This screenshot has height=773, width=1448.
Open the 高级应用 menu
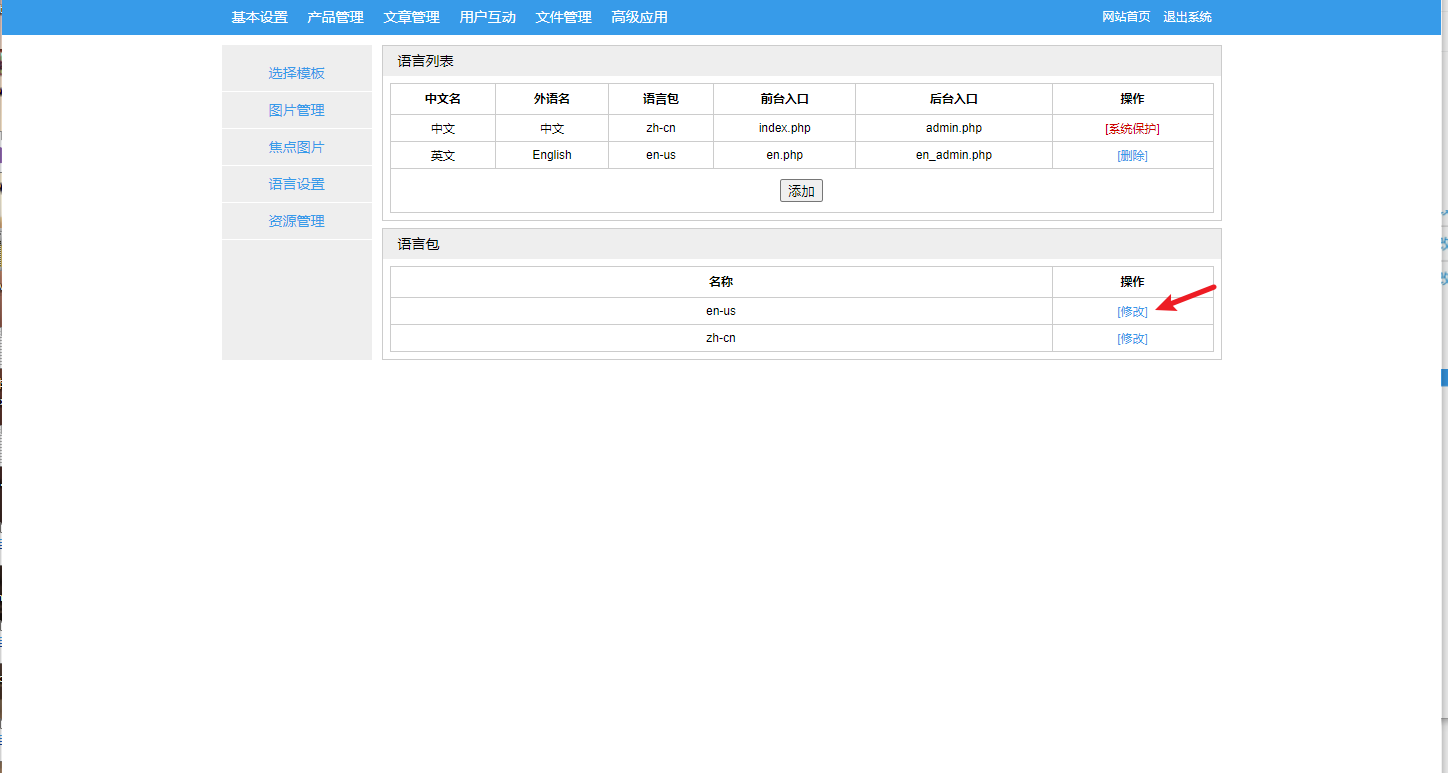coord(639,17)
